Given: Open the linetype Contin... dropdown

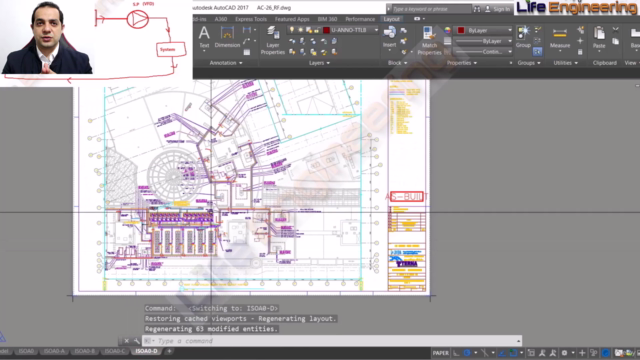Looking at the screenshot, I should (509, 52).
